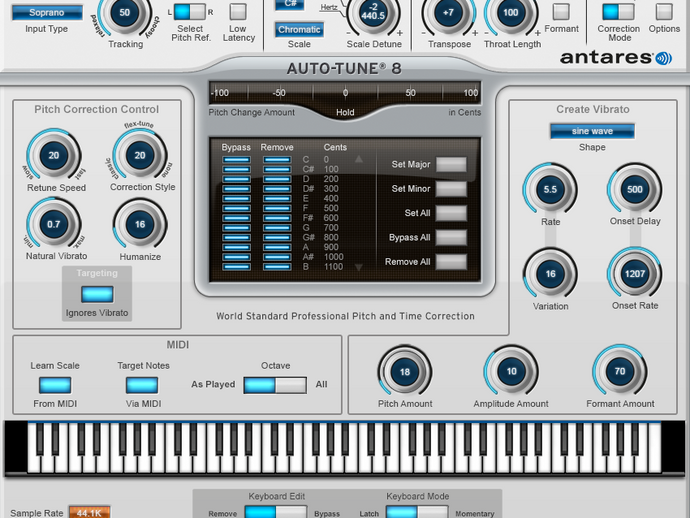Click the Variation knob
The image size is (690, 518).
point(550,274)
